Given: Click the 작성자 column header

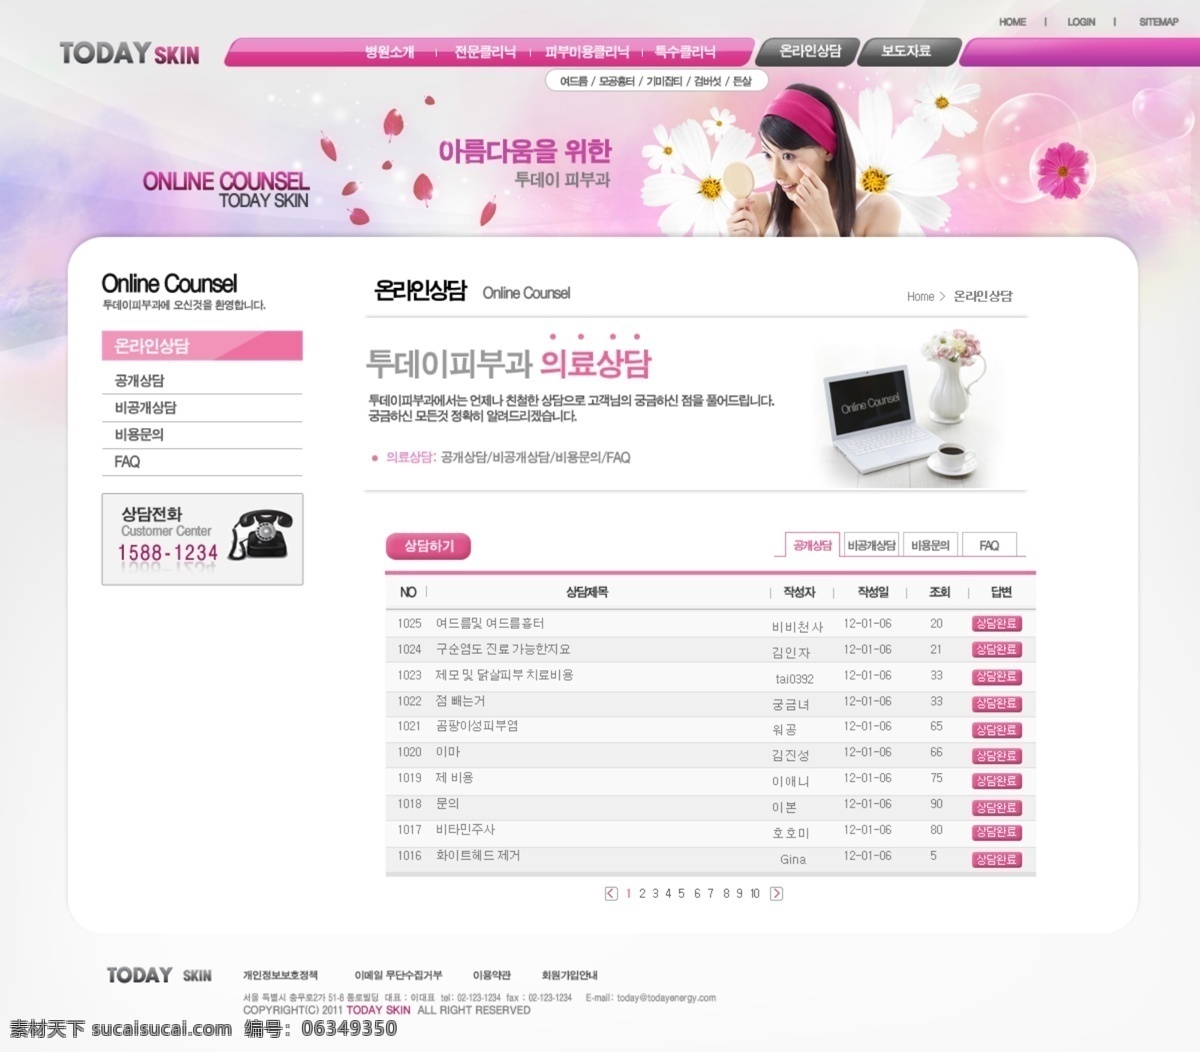Looking at the screenshot, I should 799,592.
